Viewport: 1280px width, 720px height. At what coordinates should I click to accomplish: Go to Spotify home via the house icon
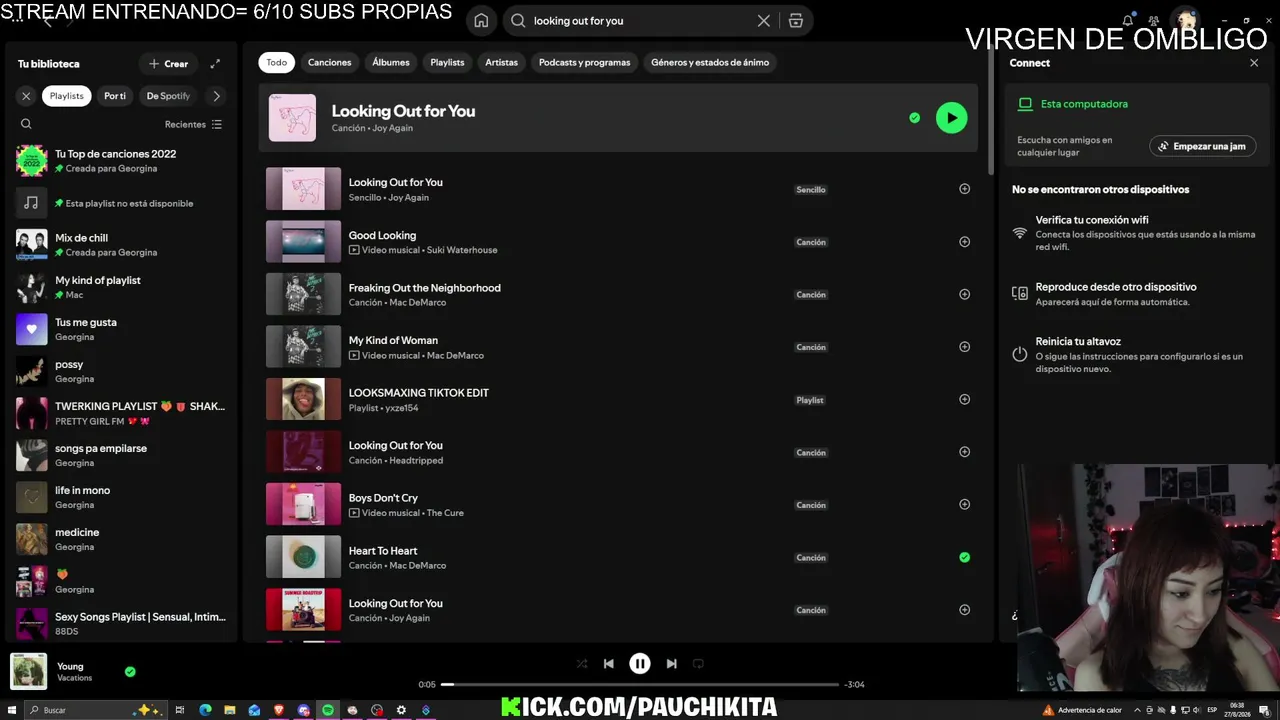[481, 20]
